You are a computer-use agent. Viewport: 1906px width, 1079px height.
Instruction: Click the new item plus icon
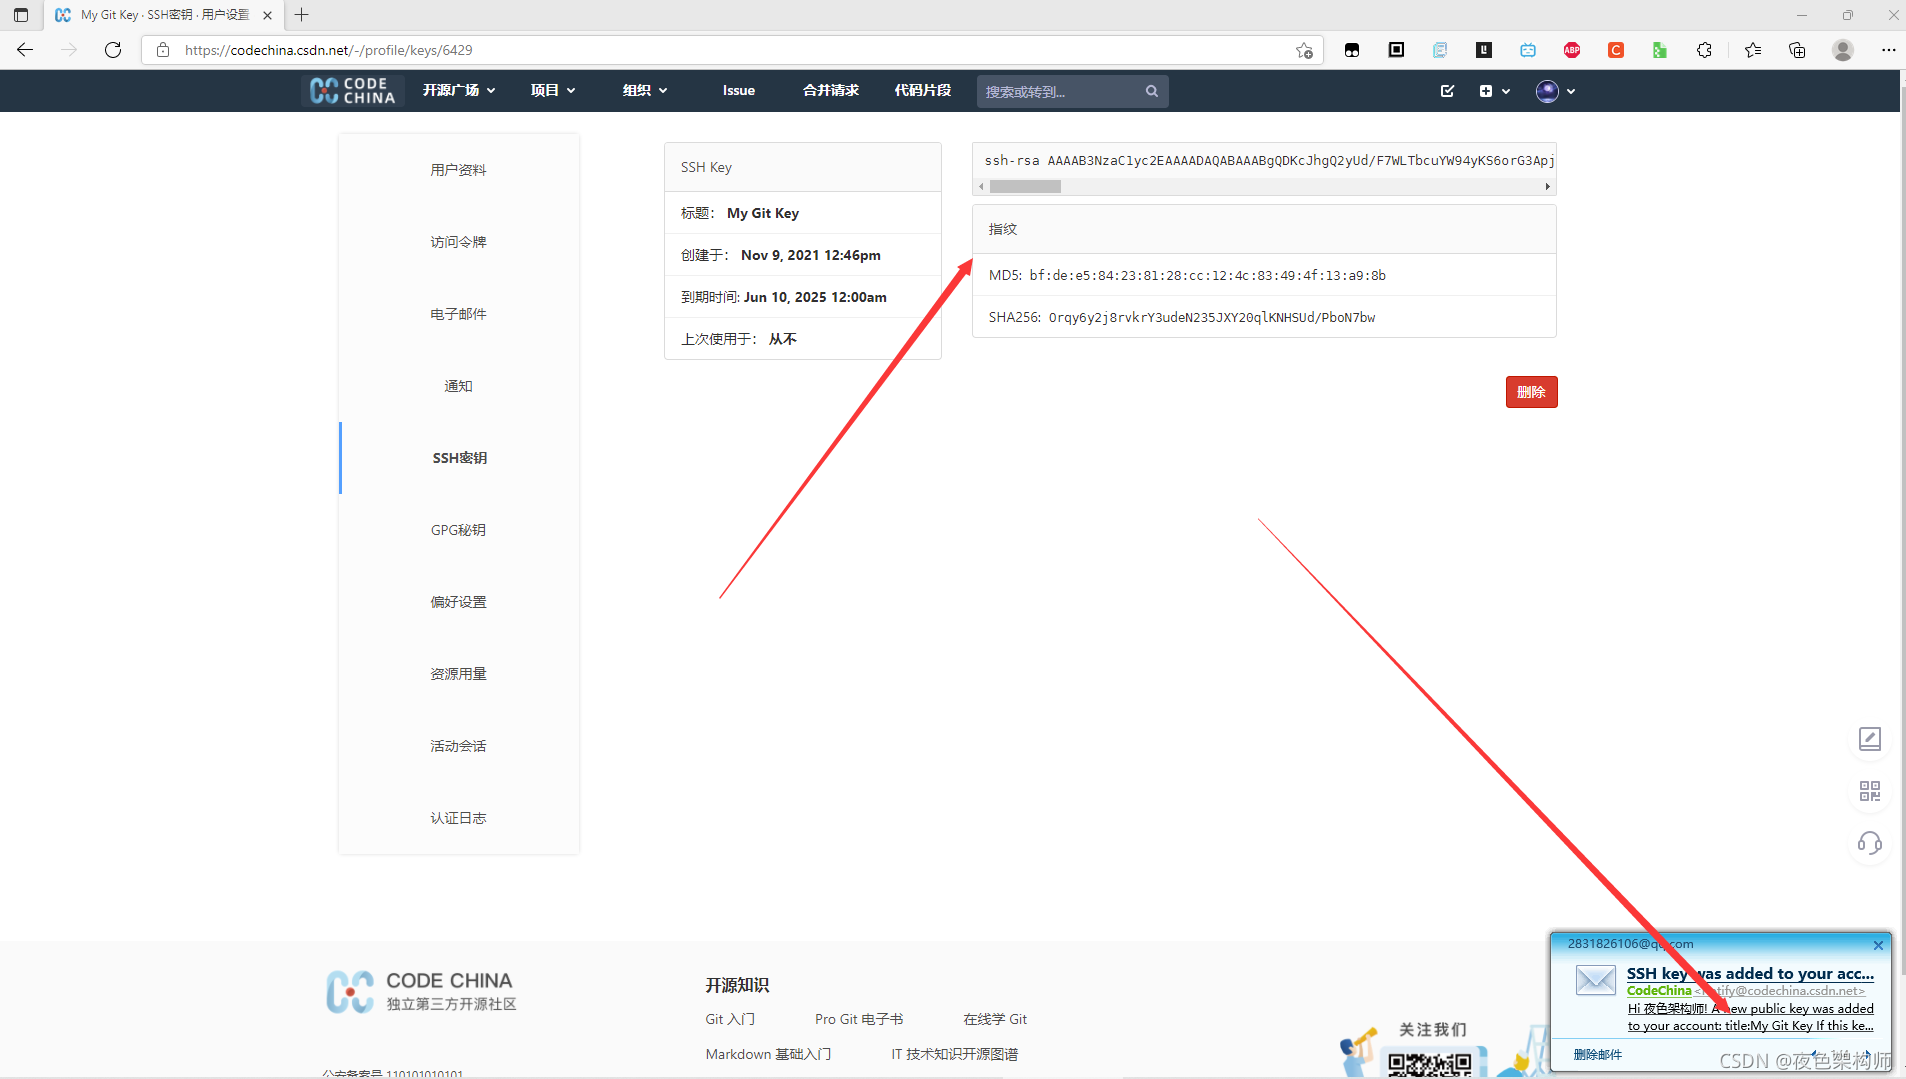(1486, 91)
